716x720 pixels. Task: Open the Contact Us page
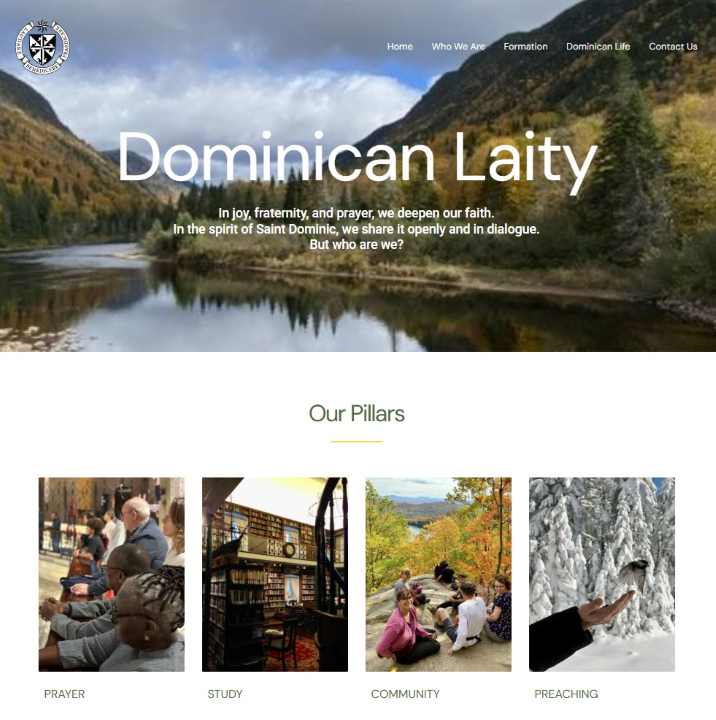tap(673, 46)
